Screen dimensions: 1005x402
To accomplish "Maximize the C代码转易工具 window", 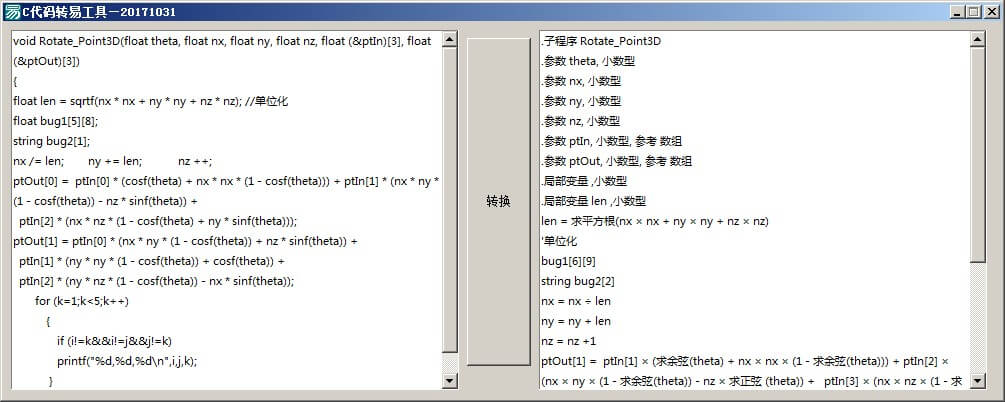I will (971, 12).
